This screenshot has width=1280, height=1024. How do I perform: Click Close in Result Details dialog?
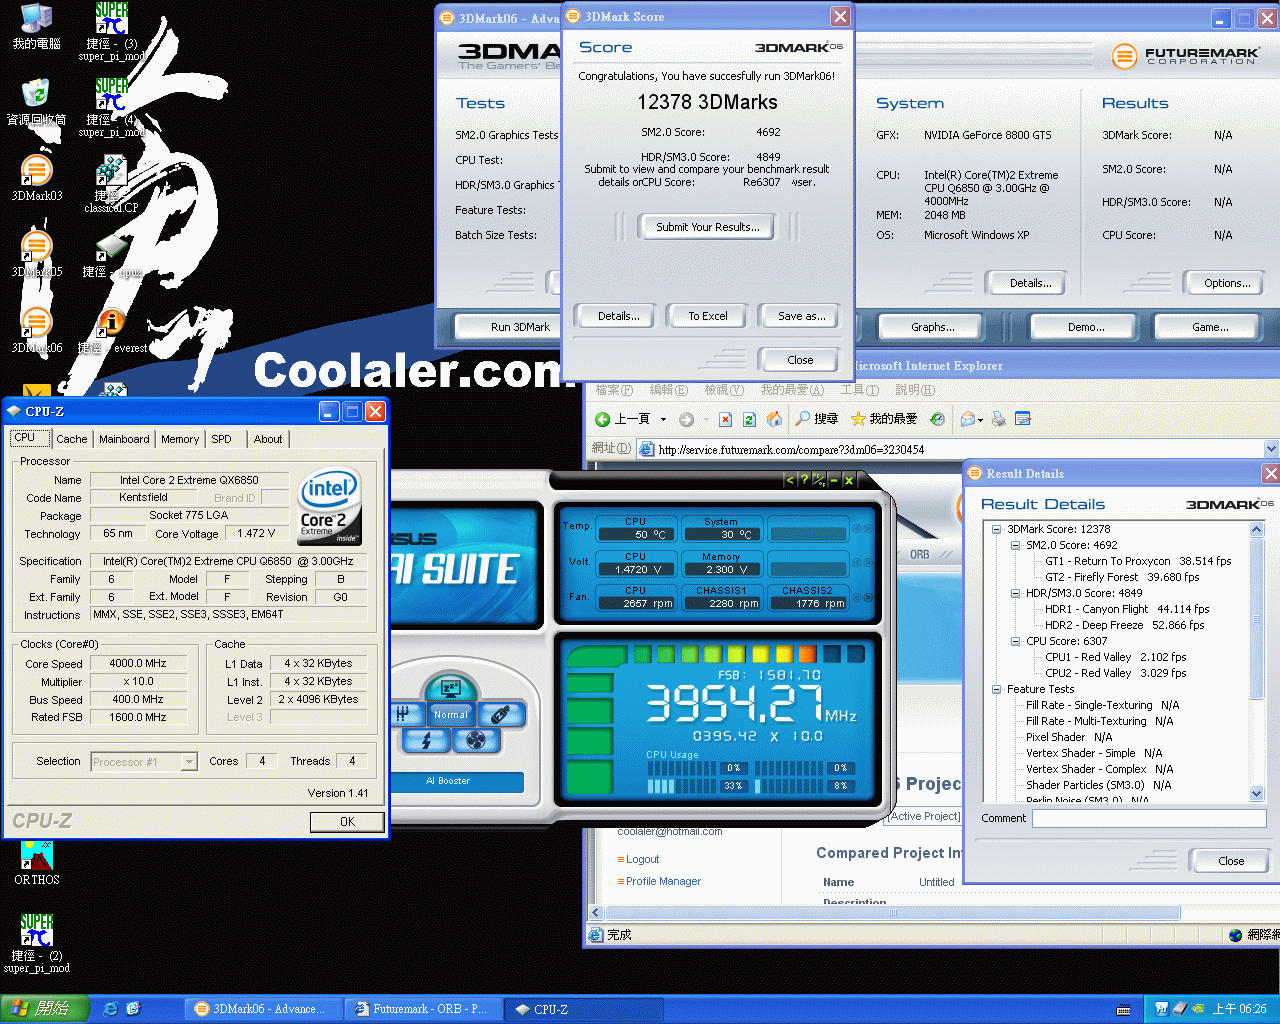coord(1231,860)
